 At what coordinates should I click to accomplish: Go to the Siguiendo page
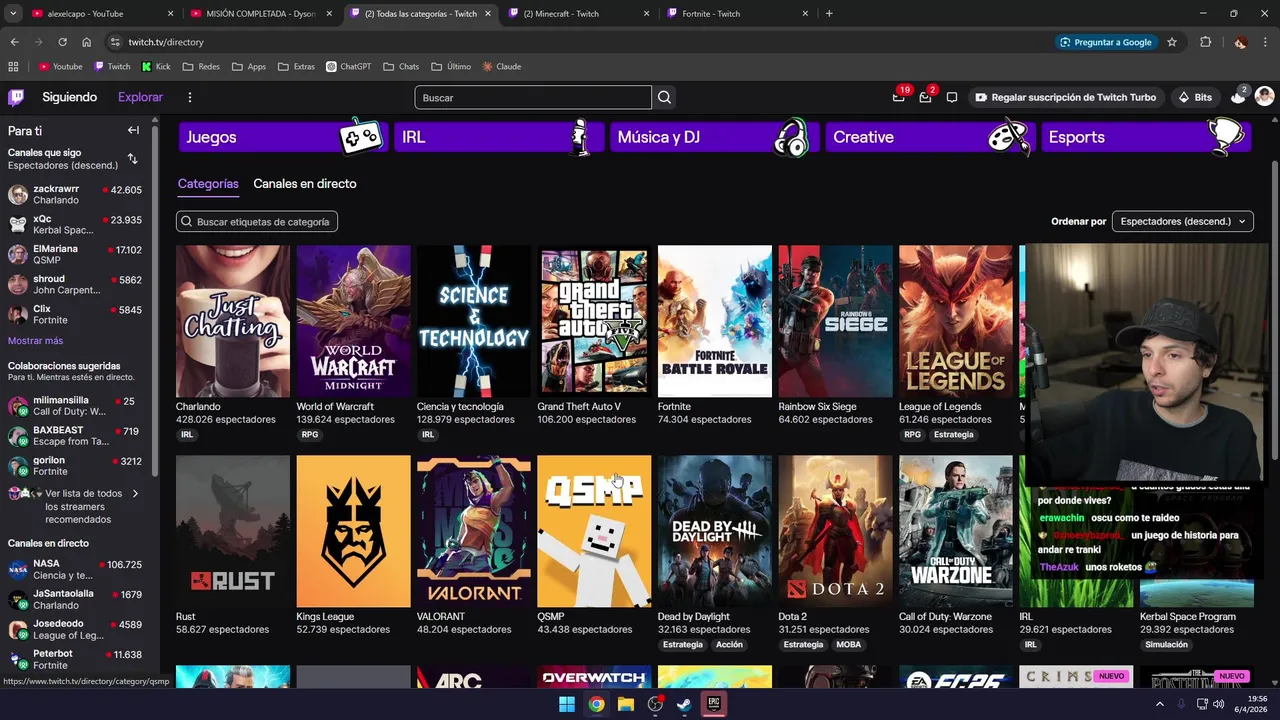coord(70,97)
